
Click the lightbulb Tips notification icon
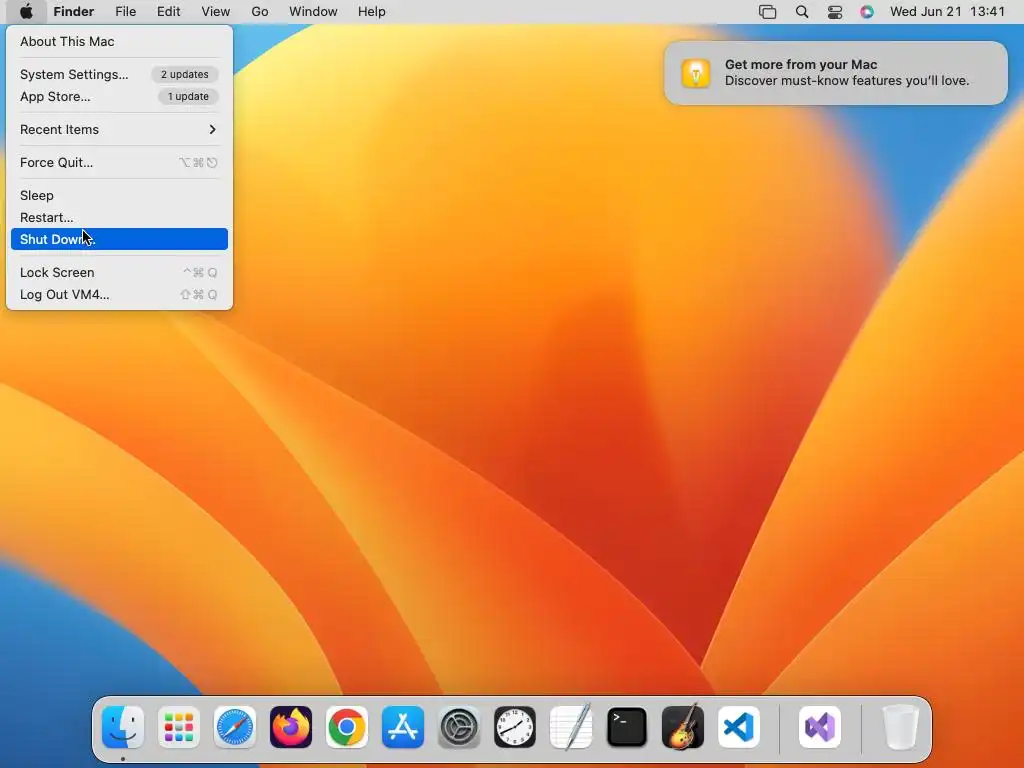pyautogui.click(x=696, y=73)
